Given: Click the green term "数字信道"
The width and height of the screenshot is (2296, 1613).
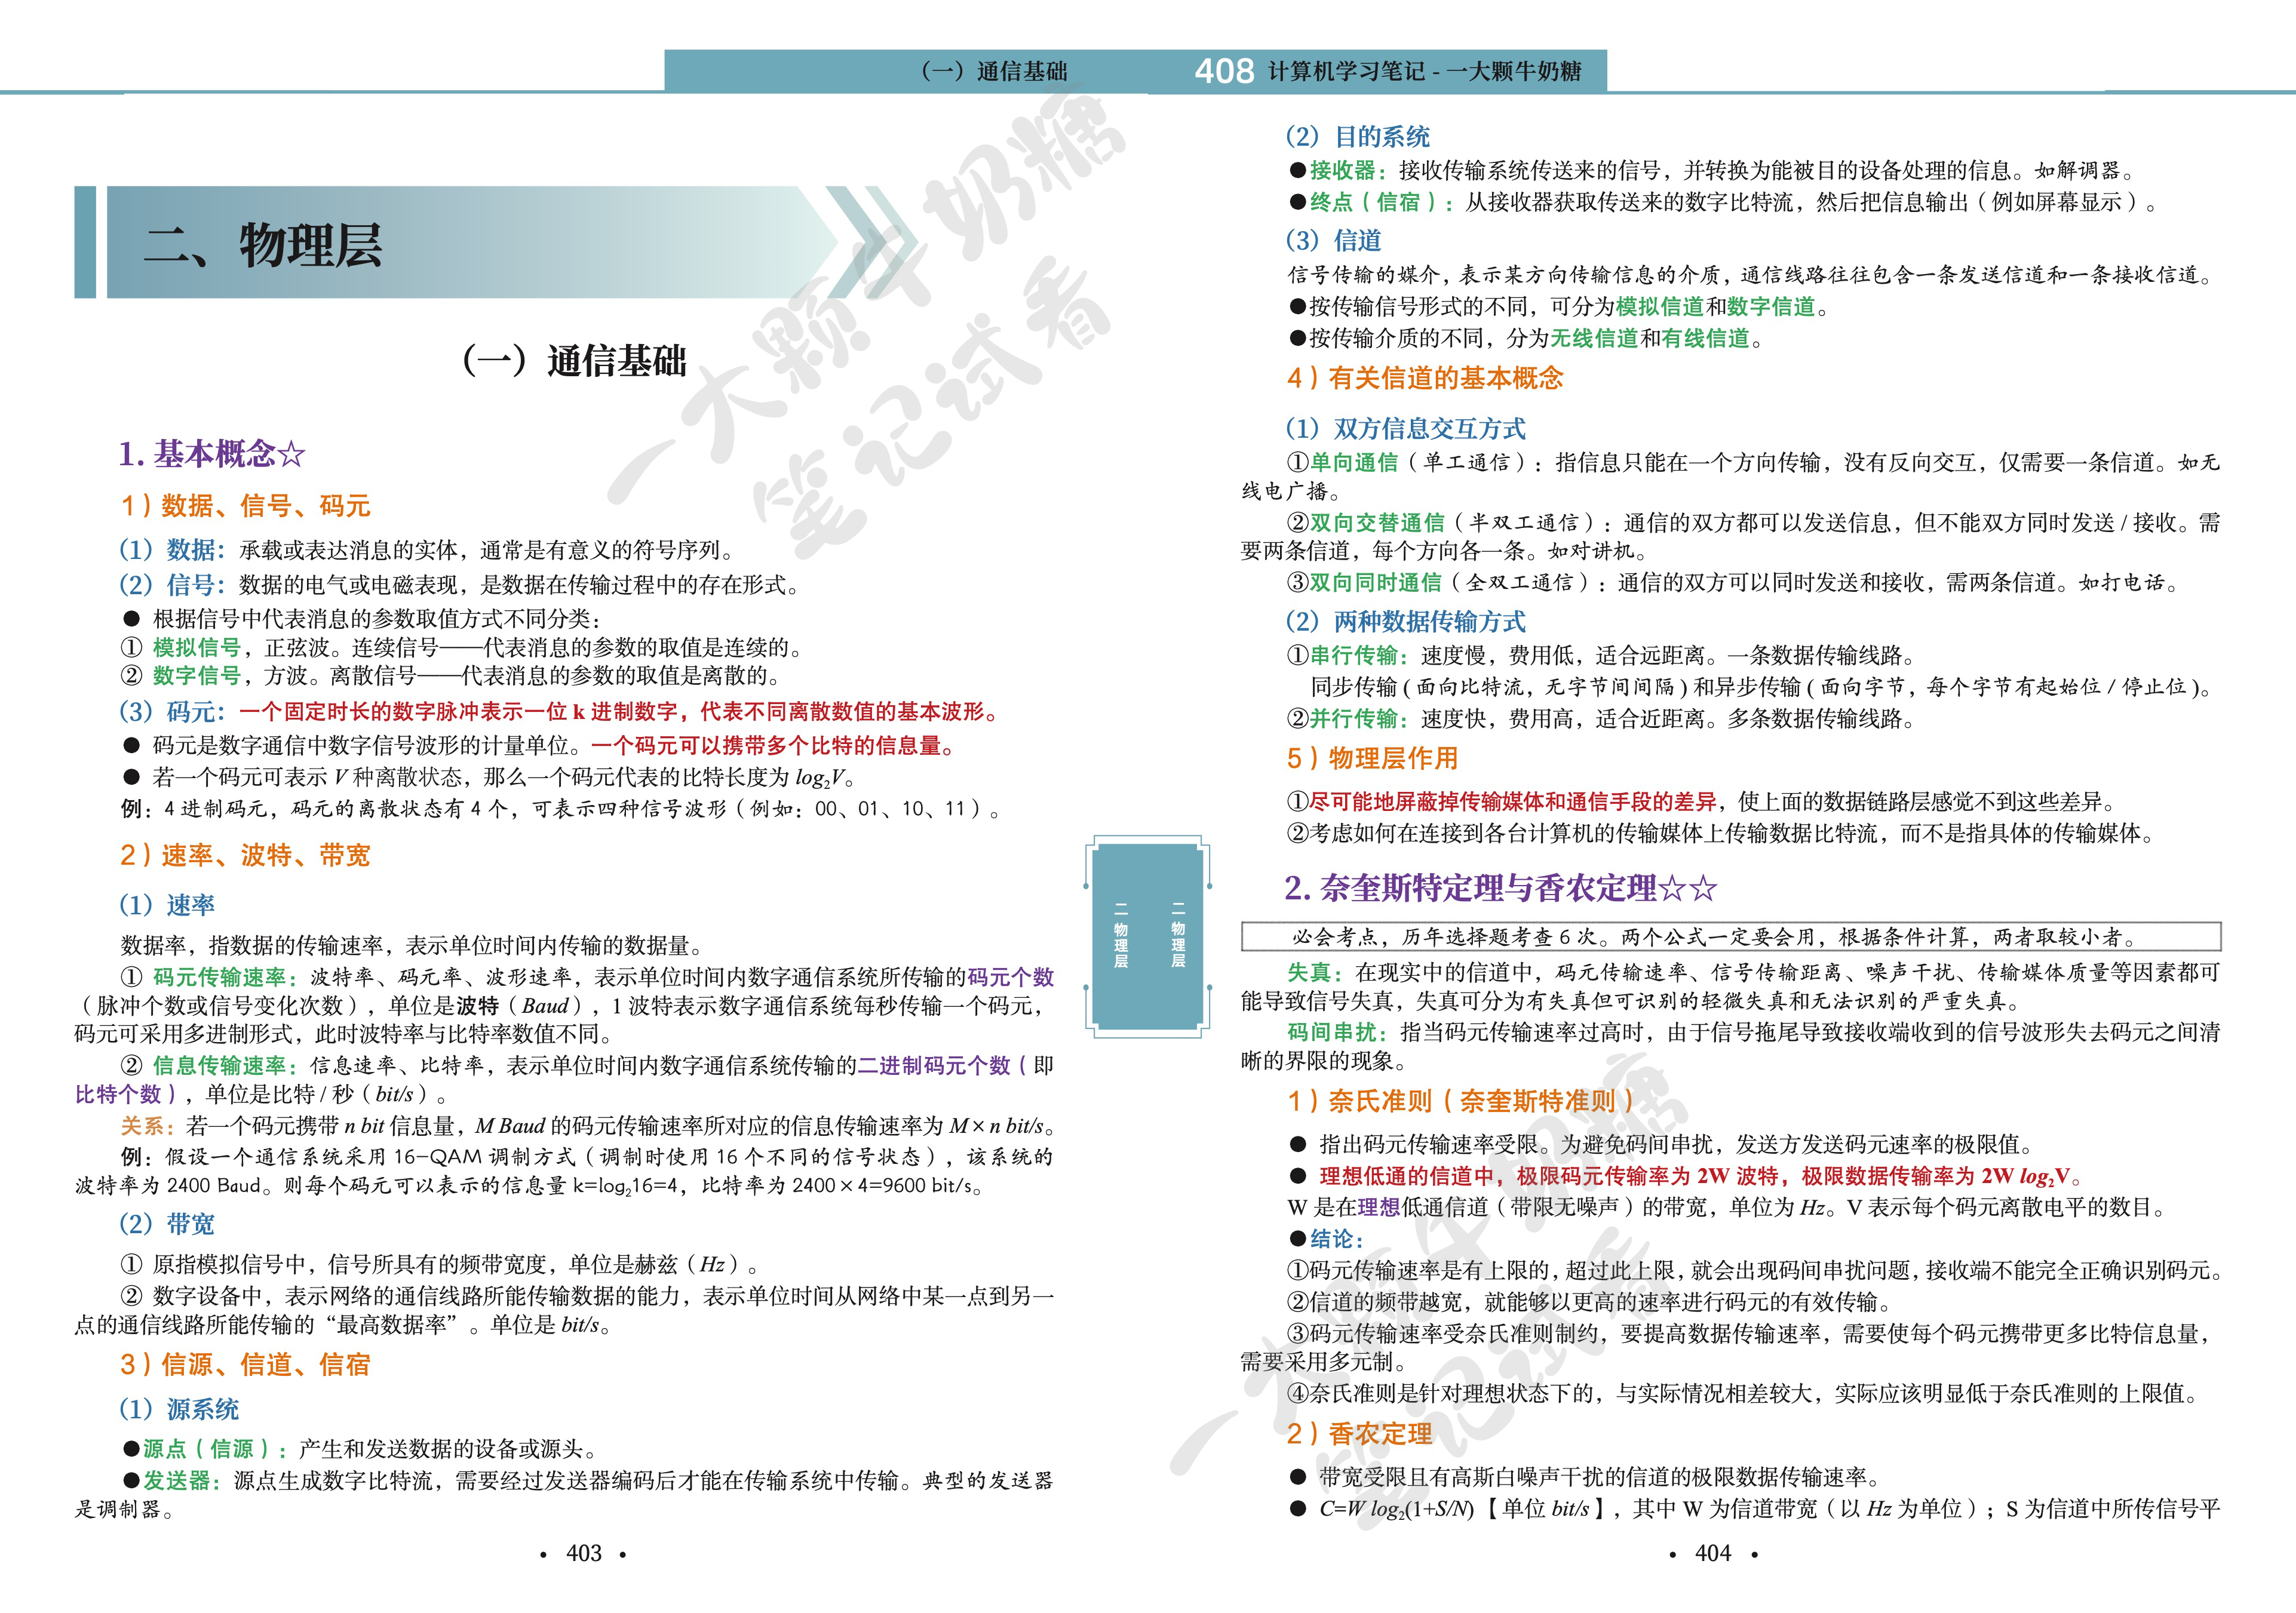Looking at the screenshot, I should tap(1771, 307).
